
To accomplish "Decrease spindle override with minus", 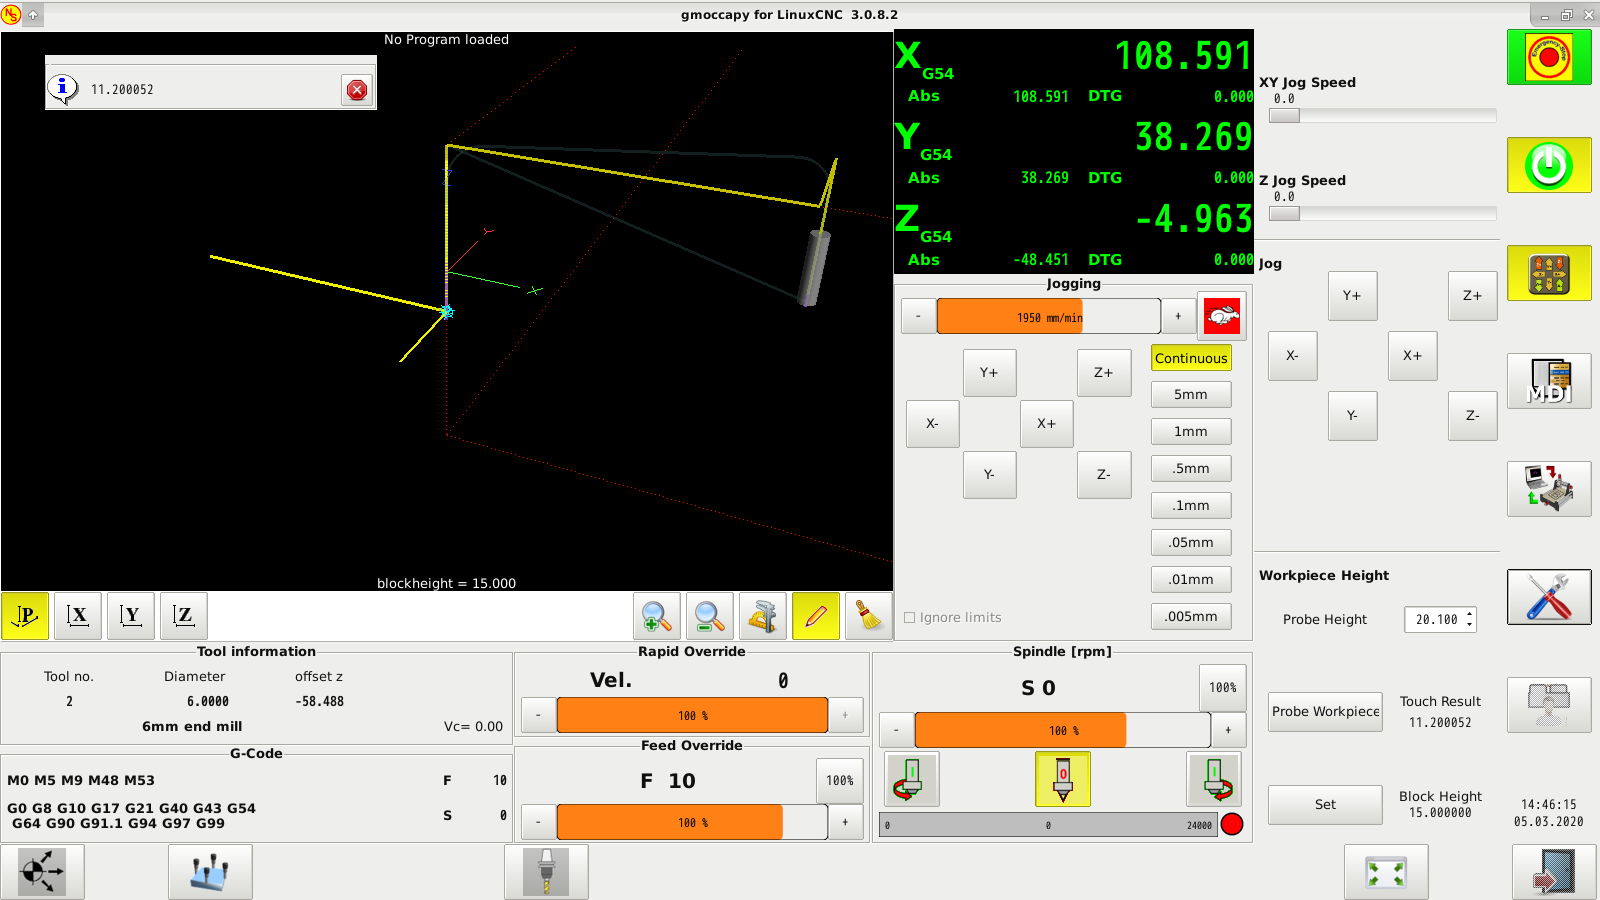I will click(896, 731).
